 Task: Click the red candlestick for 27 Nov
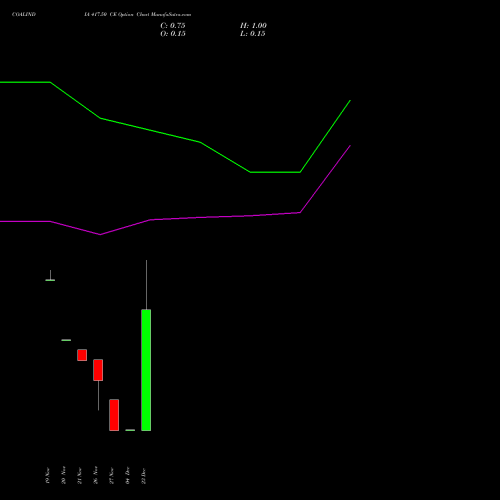point(114,415)
